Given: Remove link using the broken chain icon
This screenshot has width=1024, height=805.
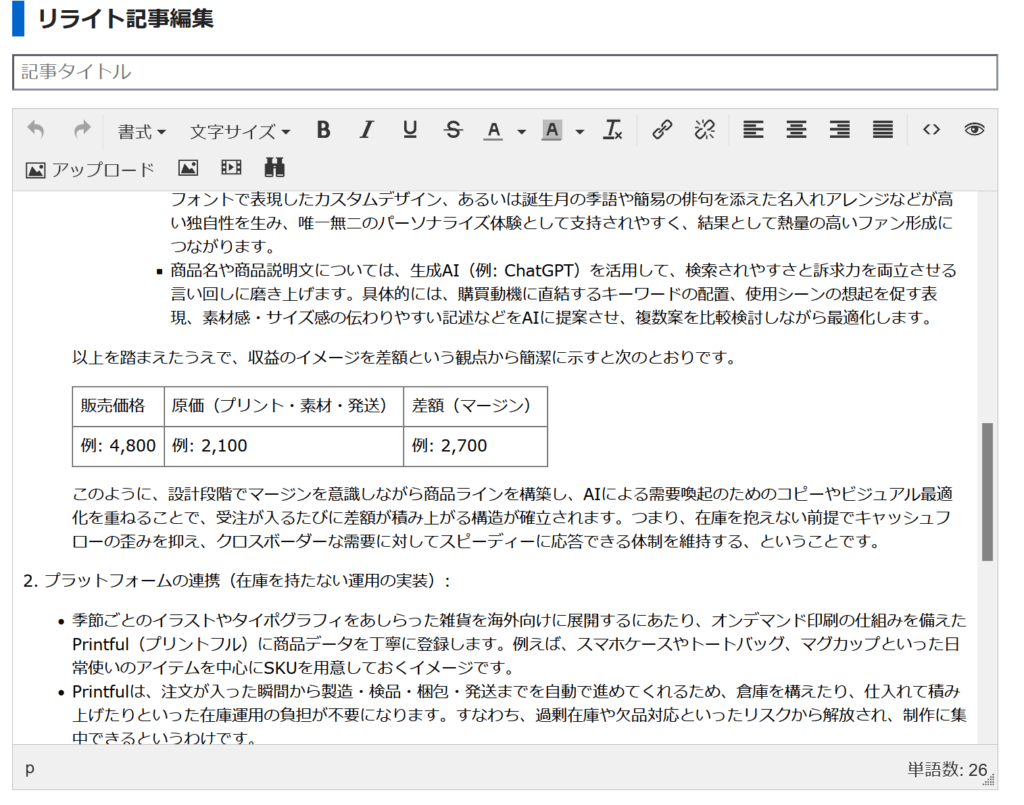Looking at the screenshot, I should coord(705,130).
